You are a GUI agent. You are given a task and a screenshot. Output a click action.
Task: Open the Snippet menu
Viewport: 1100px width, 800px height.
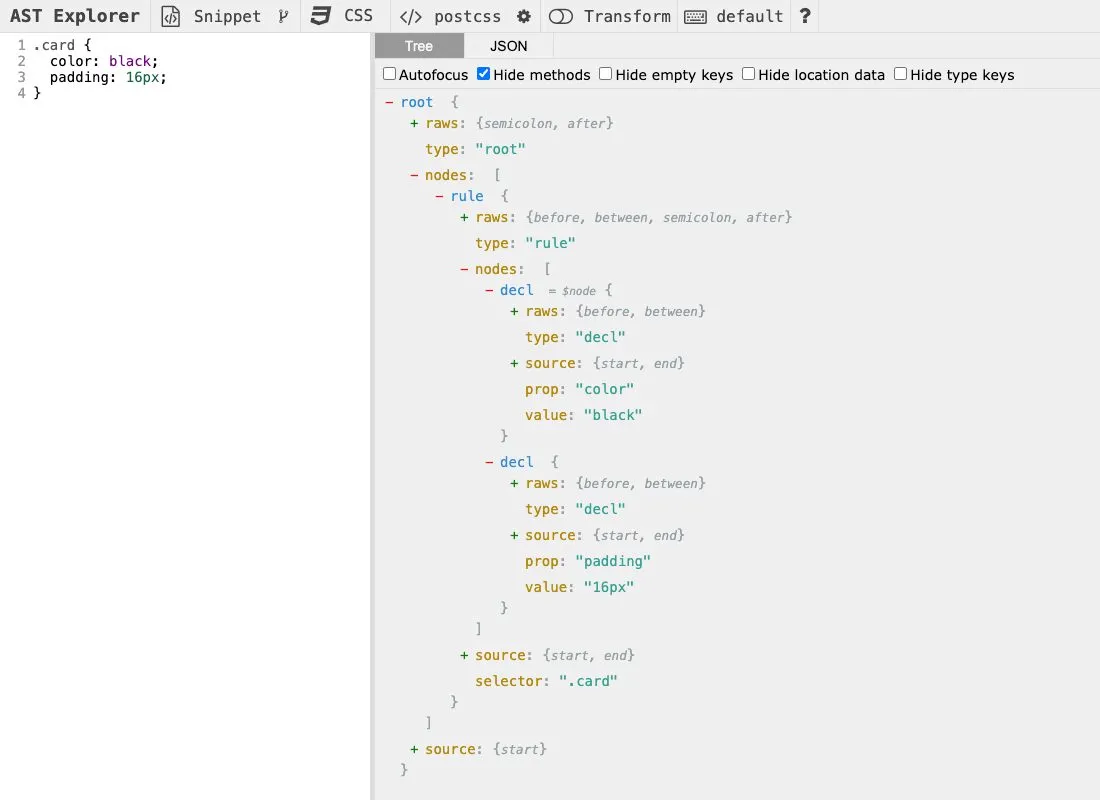click(x=210, y=16)
